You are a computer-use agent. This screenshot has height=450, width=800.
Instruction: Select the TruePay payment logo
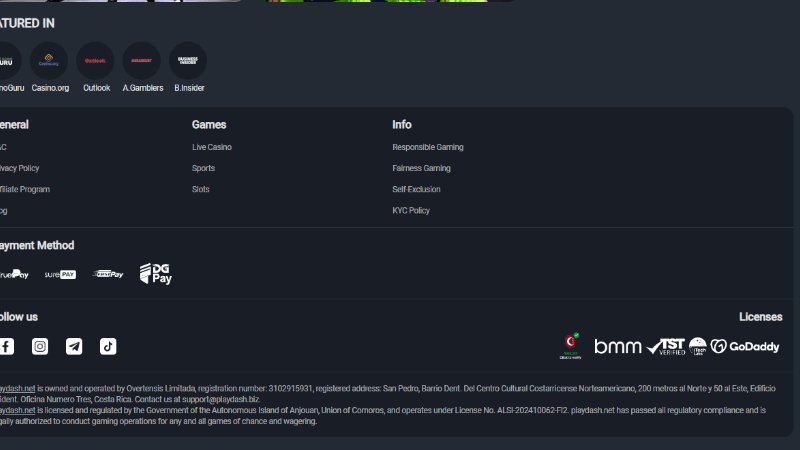pos(14,274)
